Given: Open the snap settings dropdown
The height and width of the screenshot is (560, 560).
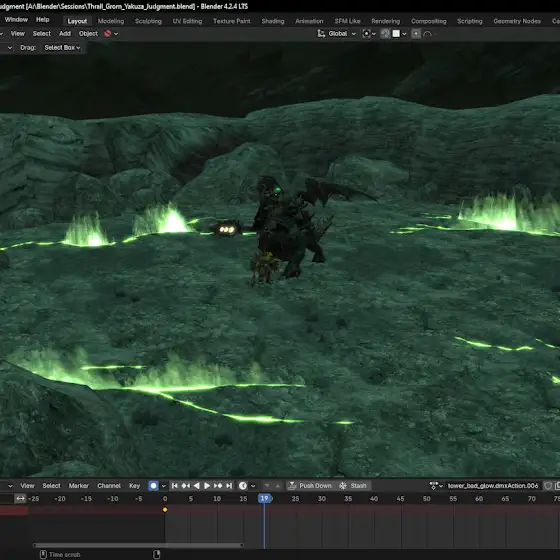Looking at the screenshot, I should 399,34.
